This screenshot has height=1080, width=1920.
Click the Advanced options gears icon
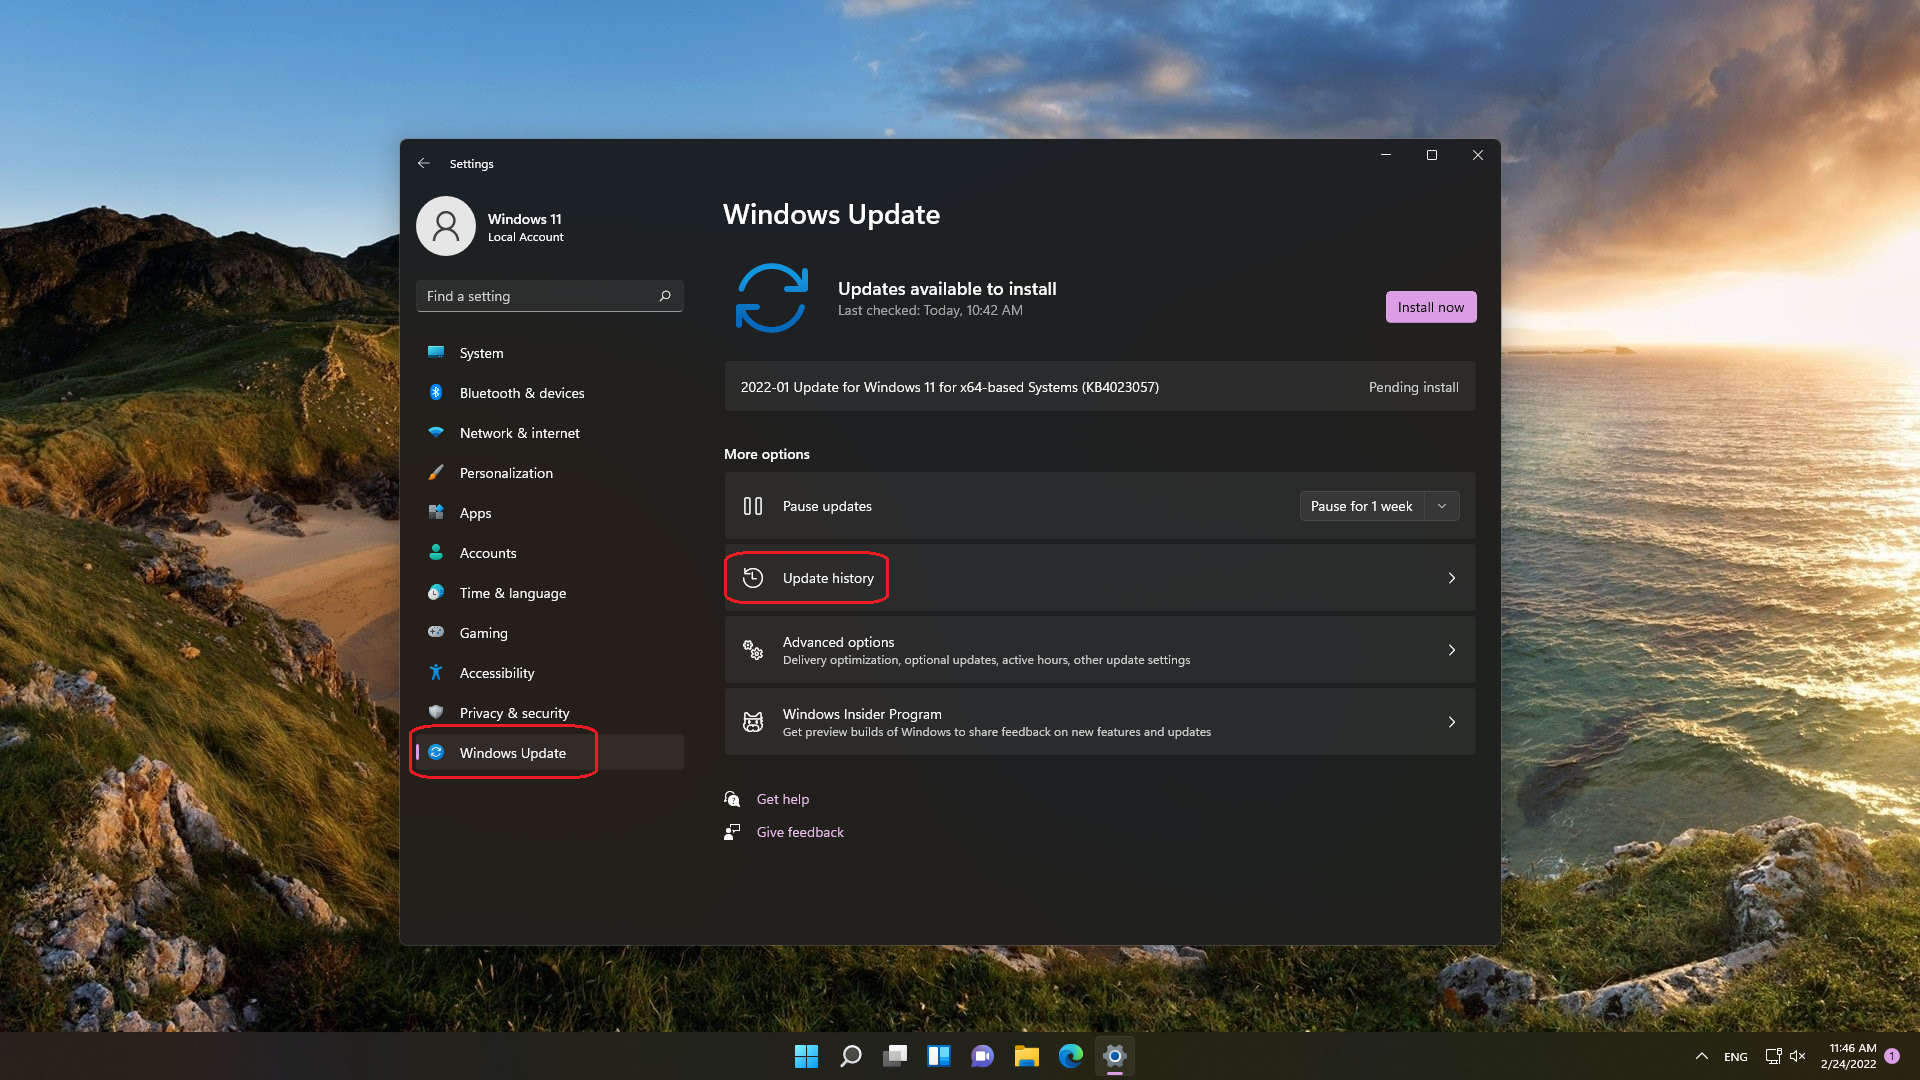click(x=753, y=650)
